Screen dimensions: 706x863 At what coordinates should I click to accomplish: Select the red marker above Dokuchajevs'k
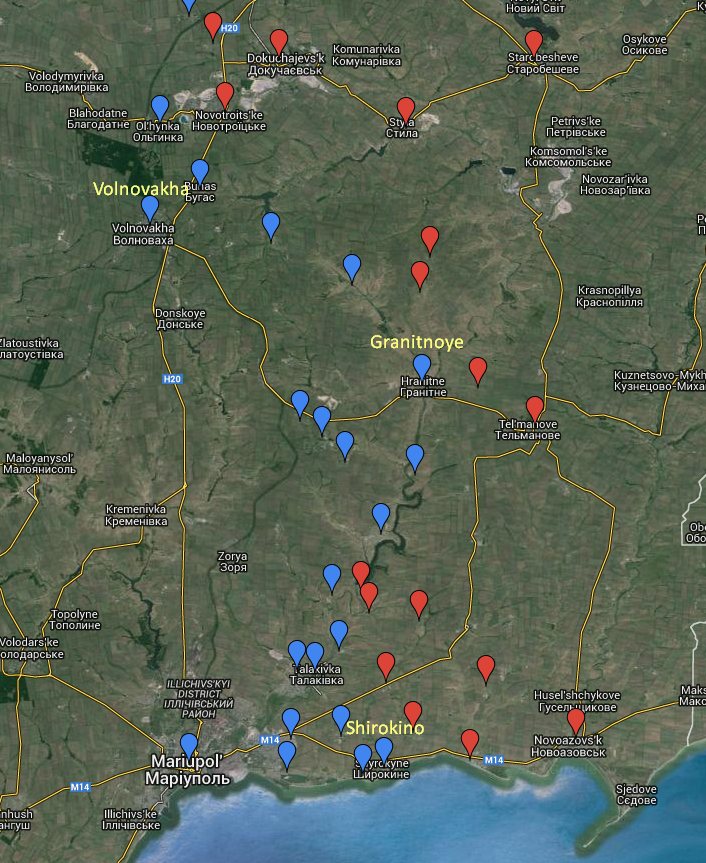(x=279, y=41)
